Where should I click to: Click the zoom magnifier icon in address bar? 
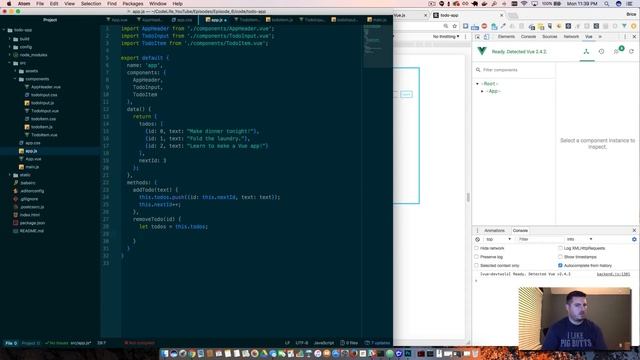pyautogui.click(x=446, y=26)
